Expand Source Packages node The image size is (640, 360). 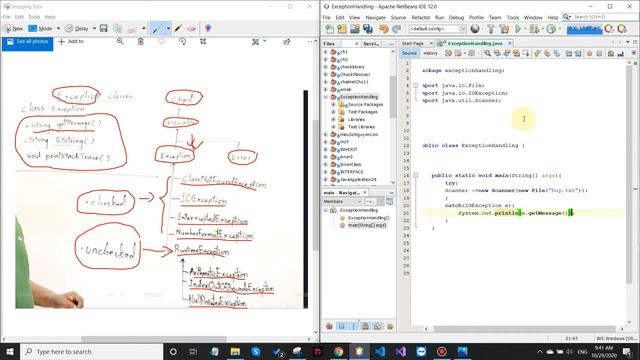333,104
